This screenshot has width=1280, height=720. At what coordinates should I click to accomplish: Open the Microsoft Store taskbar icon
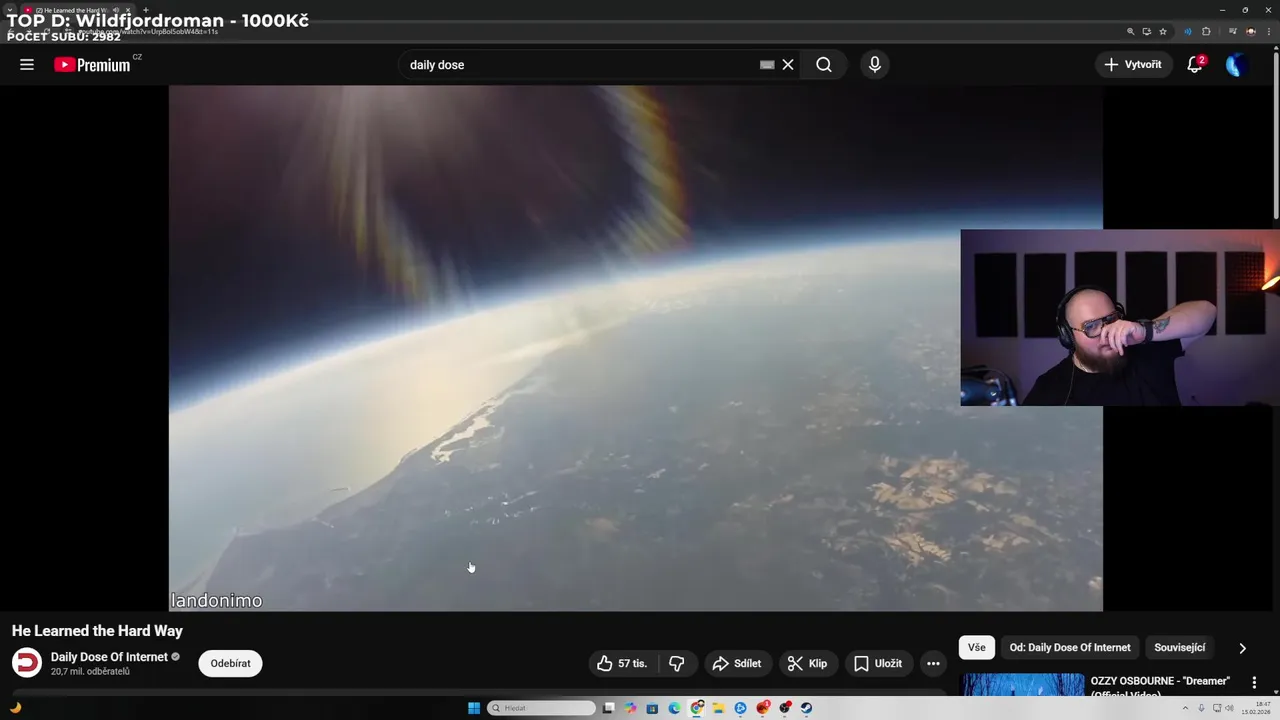652,708
